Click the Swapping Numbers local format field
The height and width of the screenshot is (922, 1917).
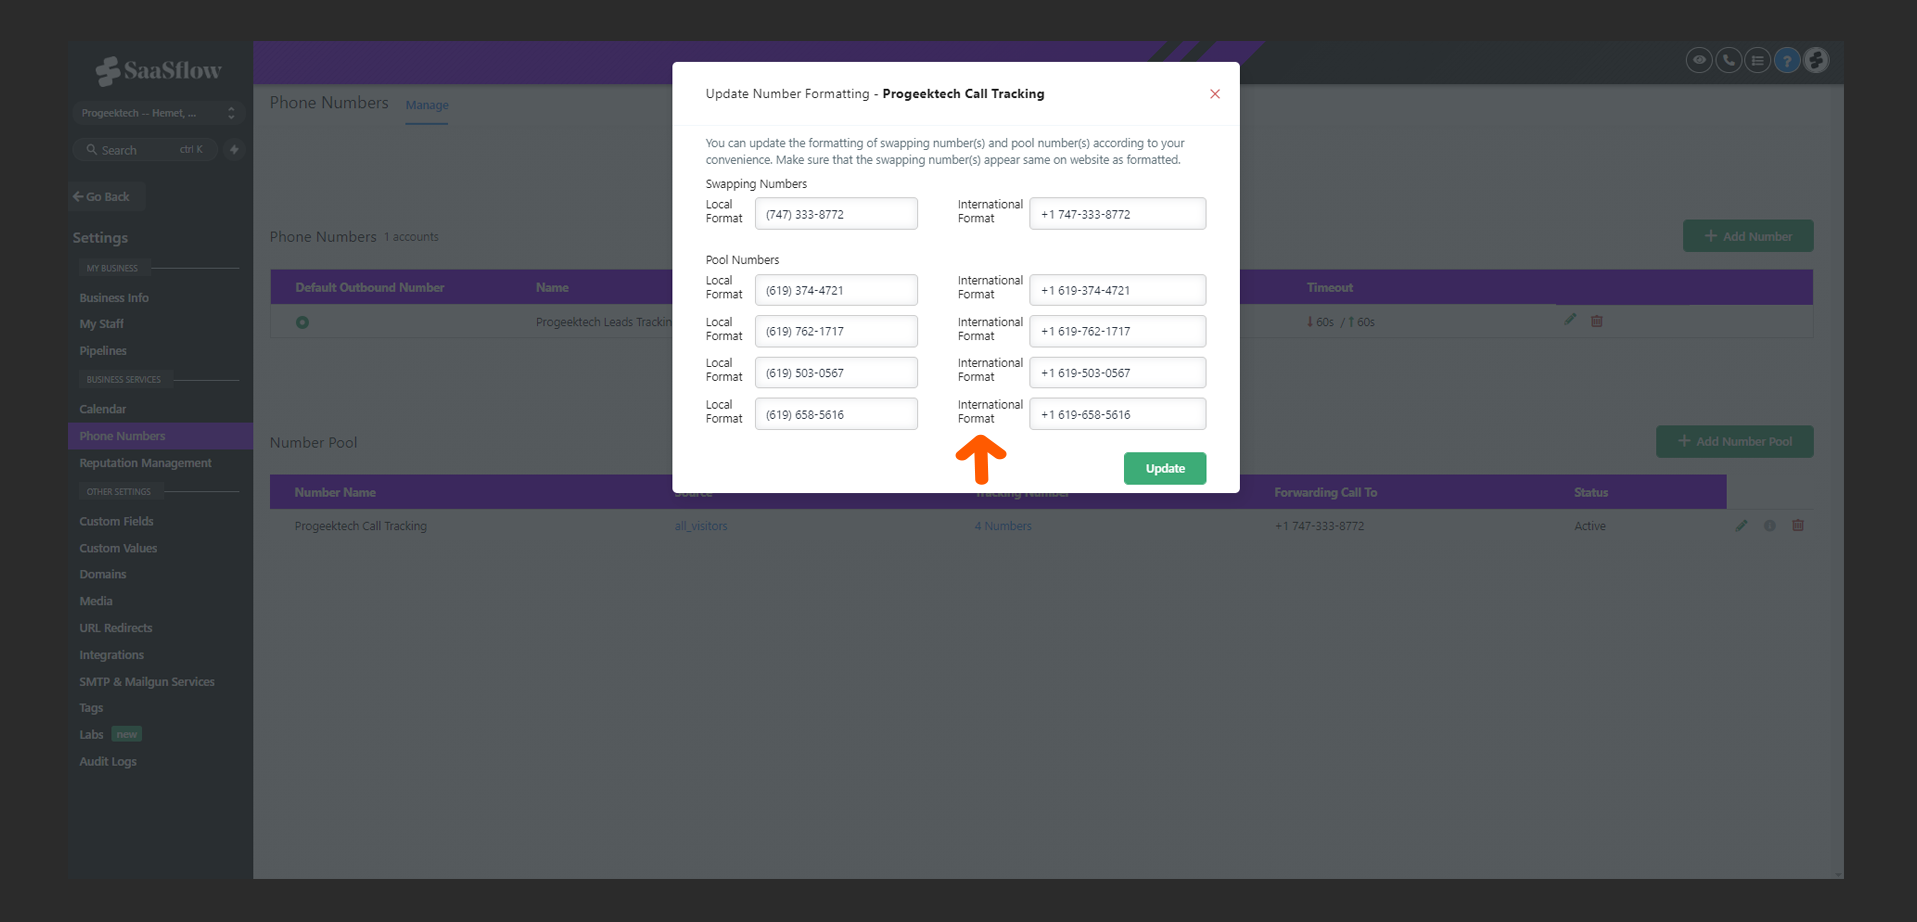(836, 214)
